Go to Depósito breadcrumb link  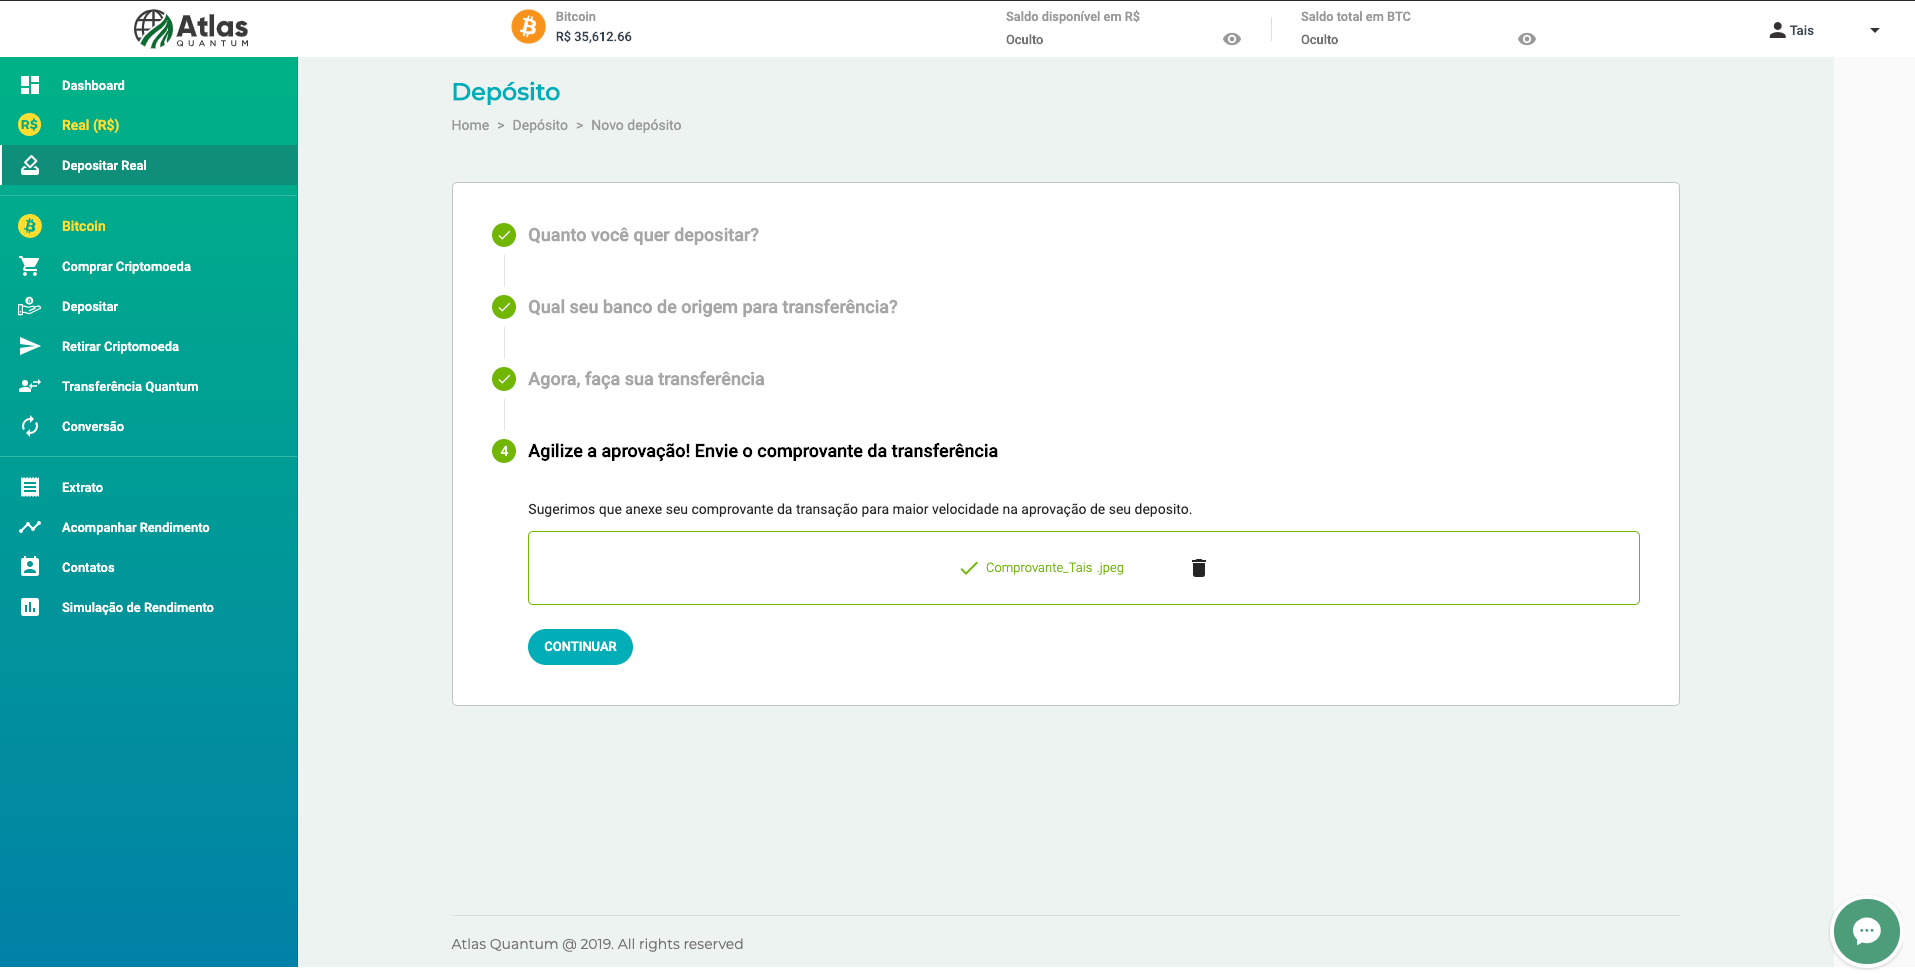(540, 125)
